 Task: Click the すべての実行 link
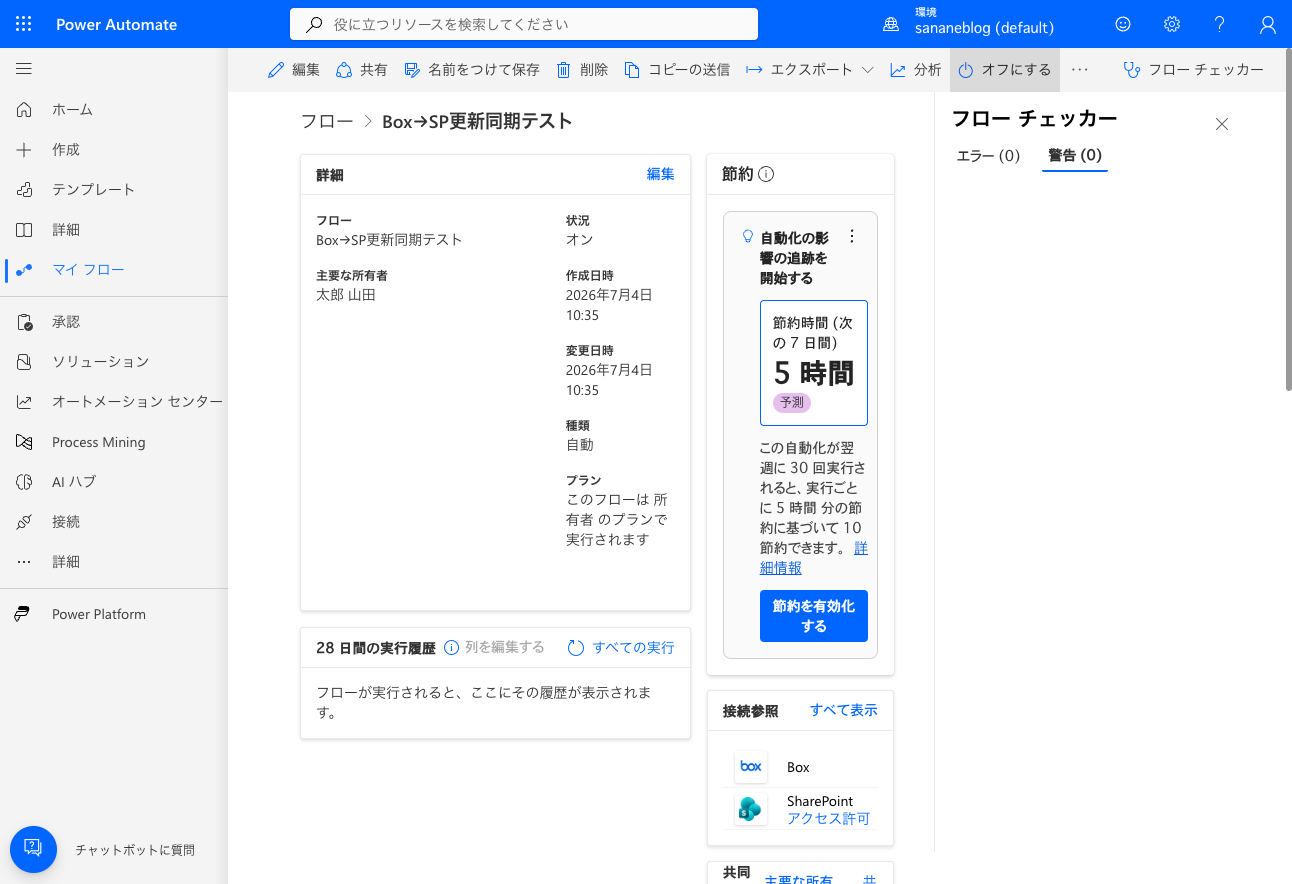(x=621, y=647)
